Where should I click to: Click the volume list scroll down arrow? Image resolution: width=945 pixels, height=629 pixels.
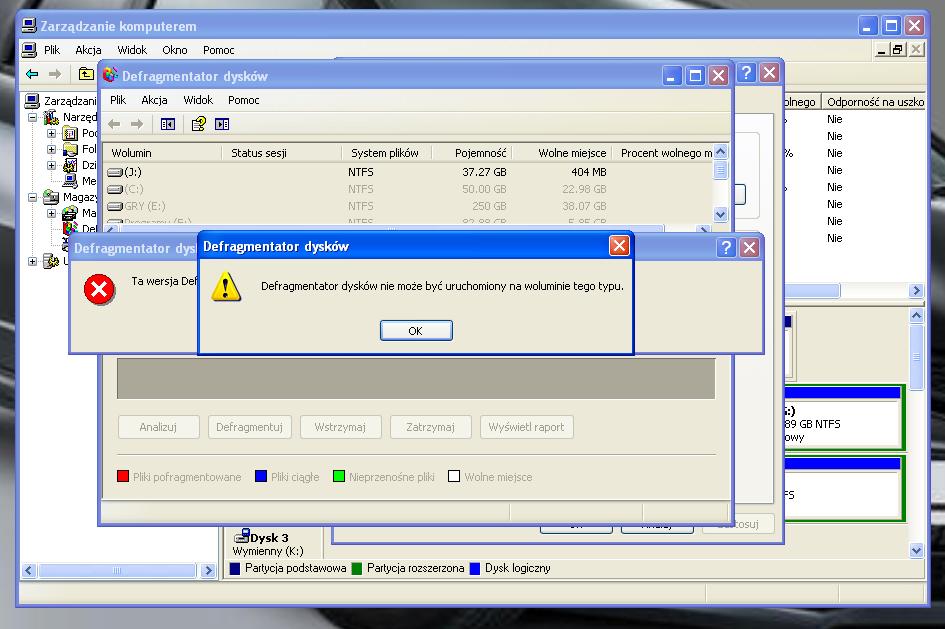(720, 214)
